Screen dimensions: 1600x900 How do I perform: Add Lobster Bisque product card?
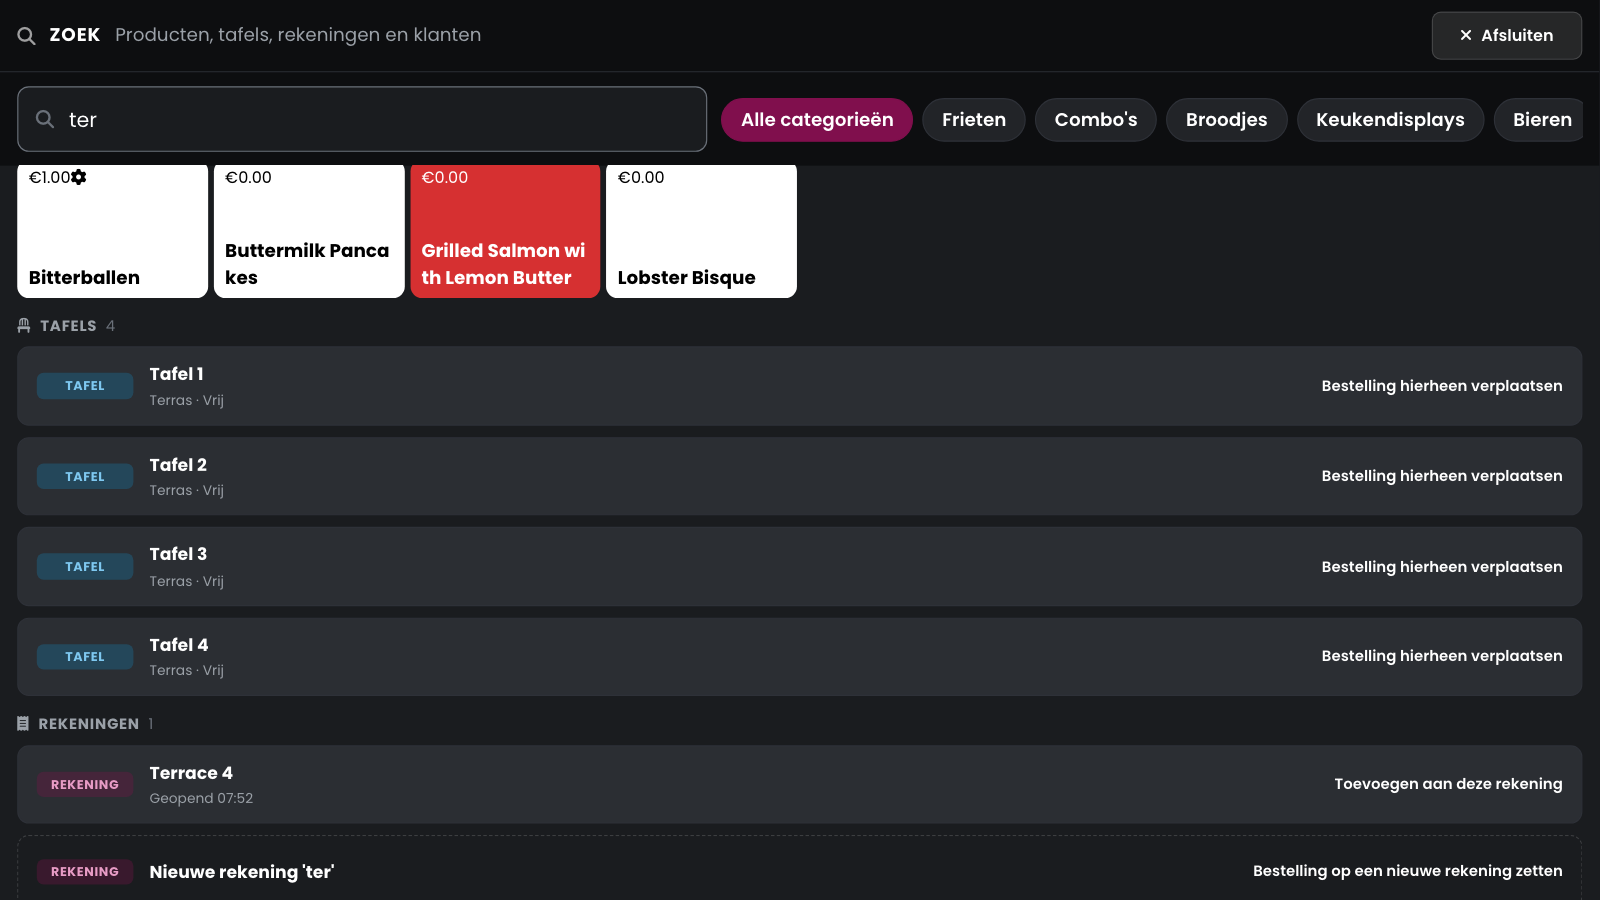(x=701, y=231)
